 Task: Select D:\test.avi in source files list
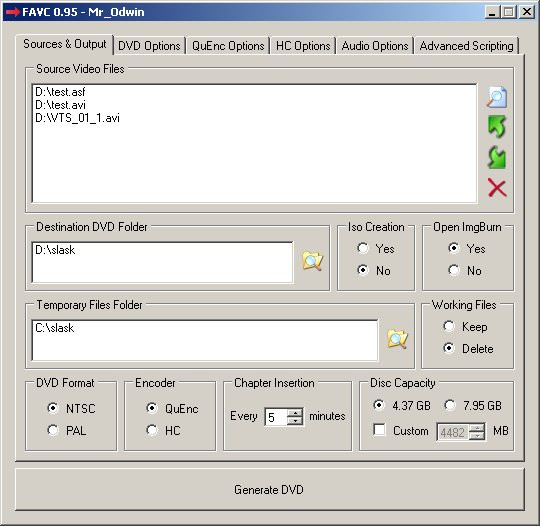(x=60, y=105)
